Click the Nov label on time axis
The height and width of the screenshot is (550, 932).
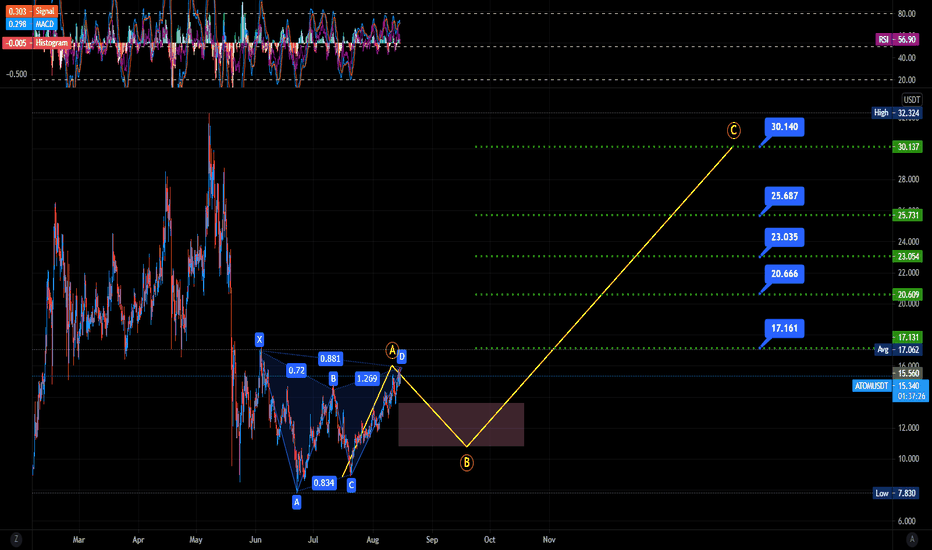tap(549, 540)
